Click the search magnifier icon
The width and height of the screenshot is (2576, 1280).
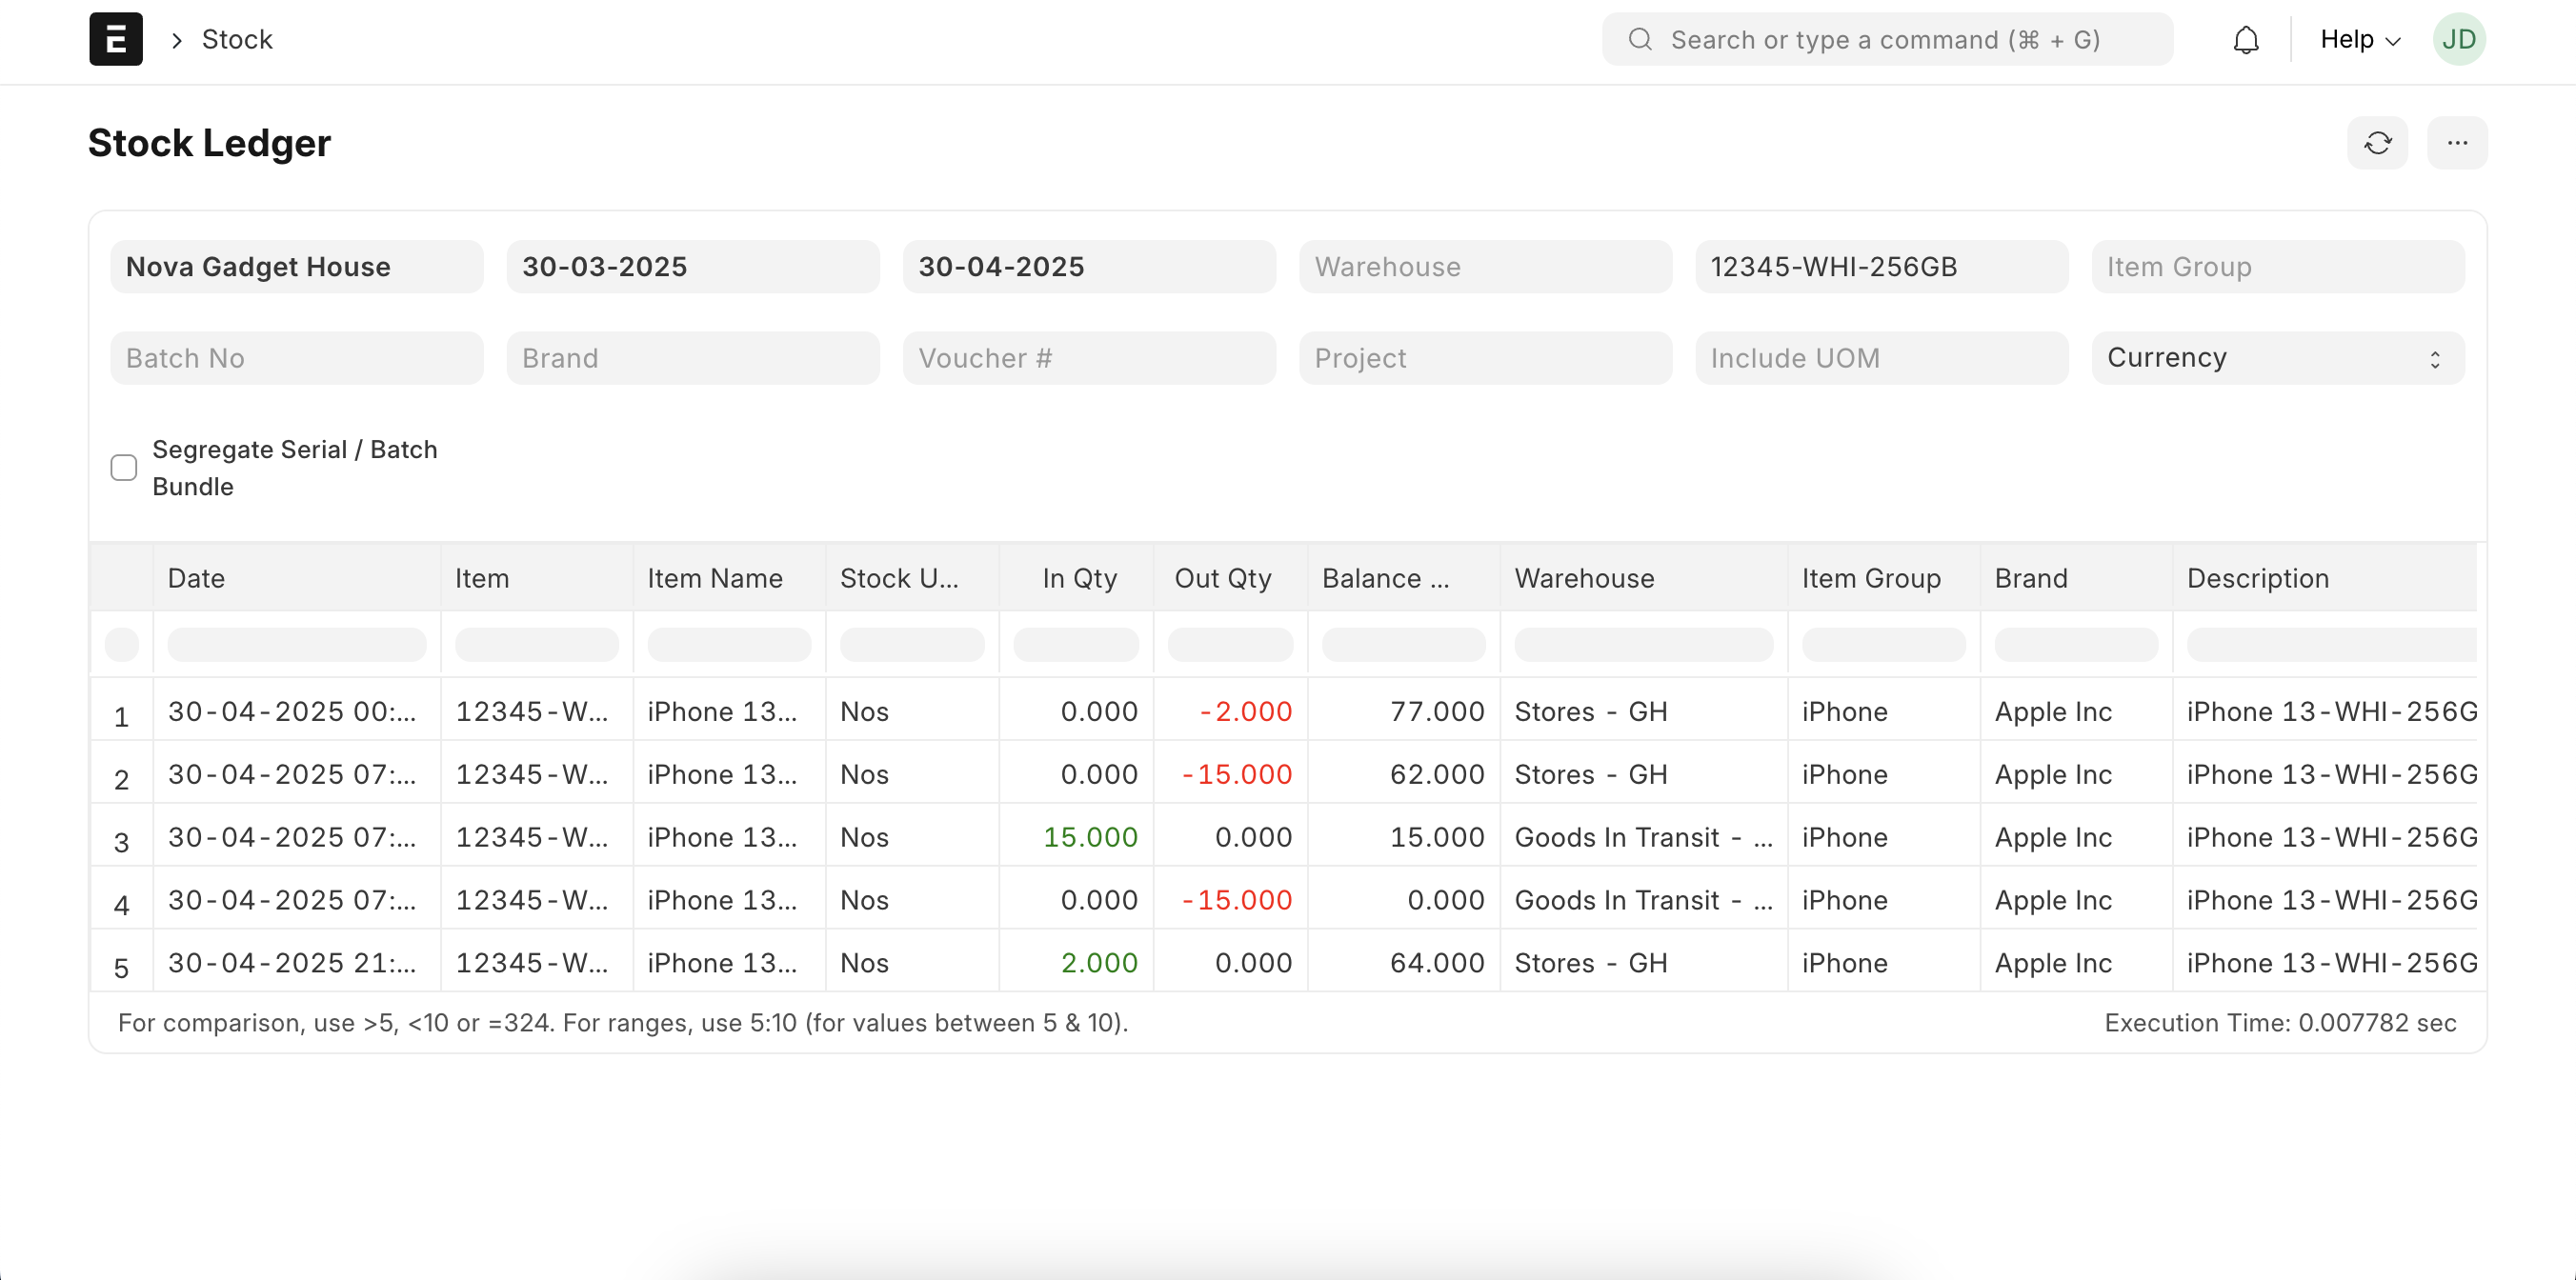pyautogui.click(x=1640, y=39)
